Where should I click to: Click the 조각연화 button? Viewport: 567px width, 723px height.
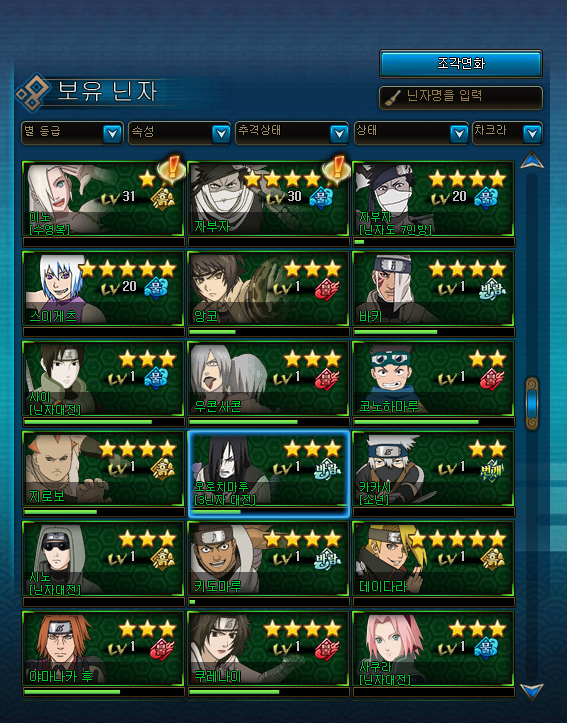click(461, 64)
